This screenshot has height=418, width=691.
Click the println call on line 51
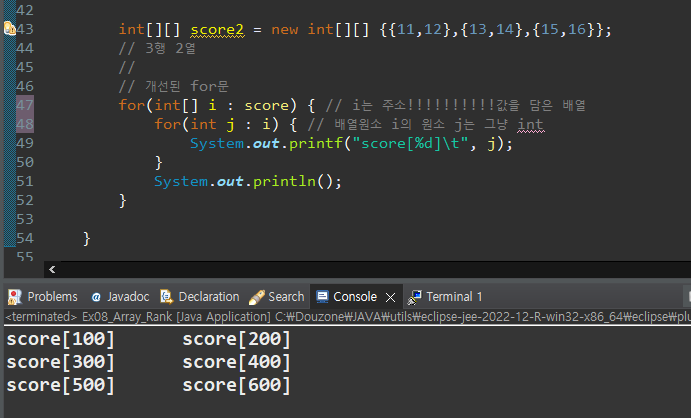click(284, 181)
